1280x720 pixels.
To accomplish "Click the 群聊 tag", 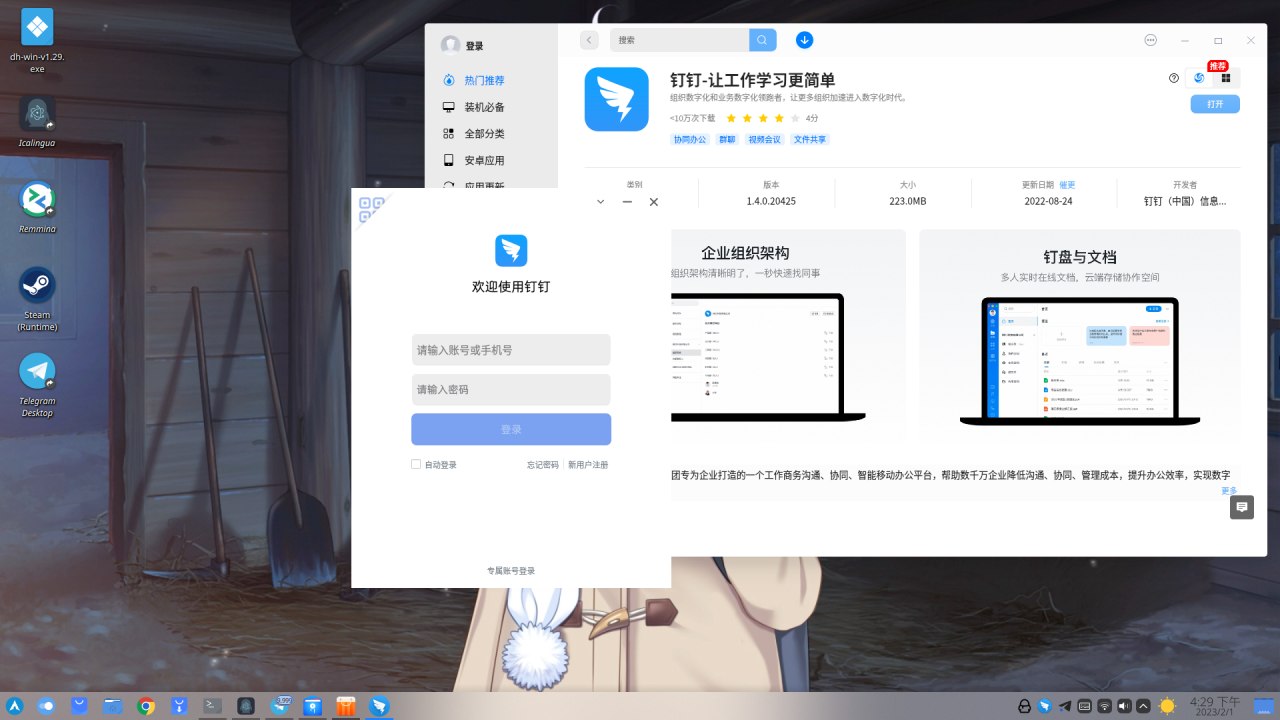I will coord(727,140).
